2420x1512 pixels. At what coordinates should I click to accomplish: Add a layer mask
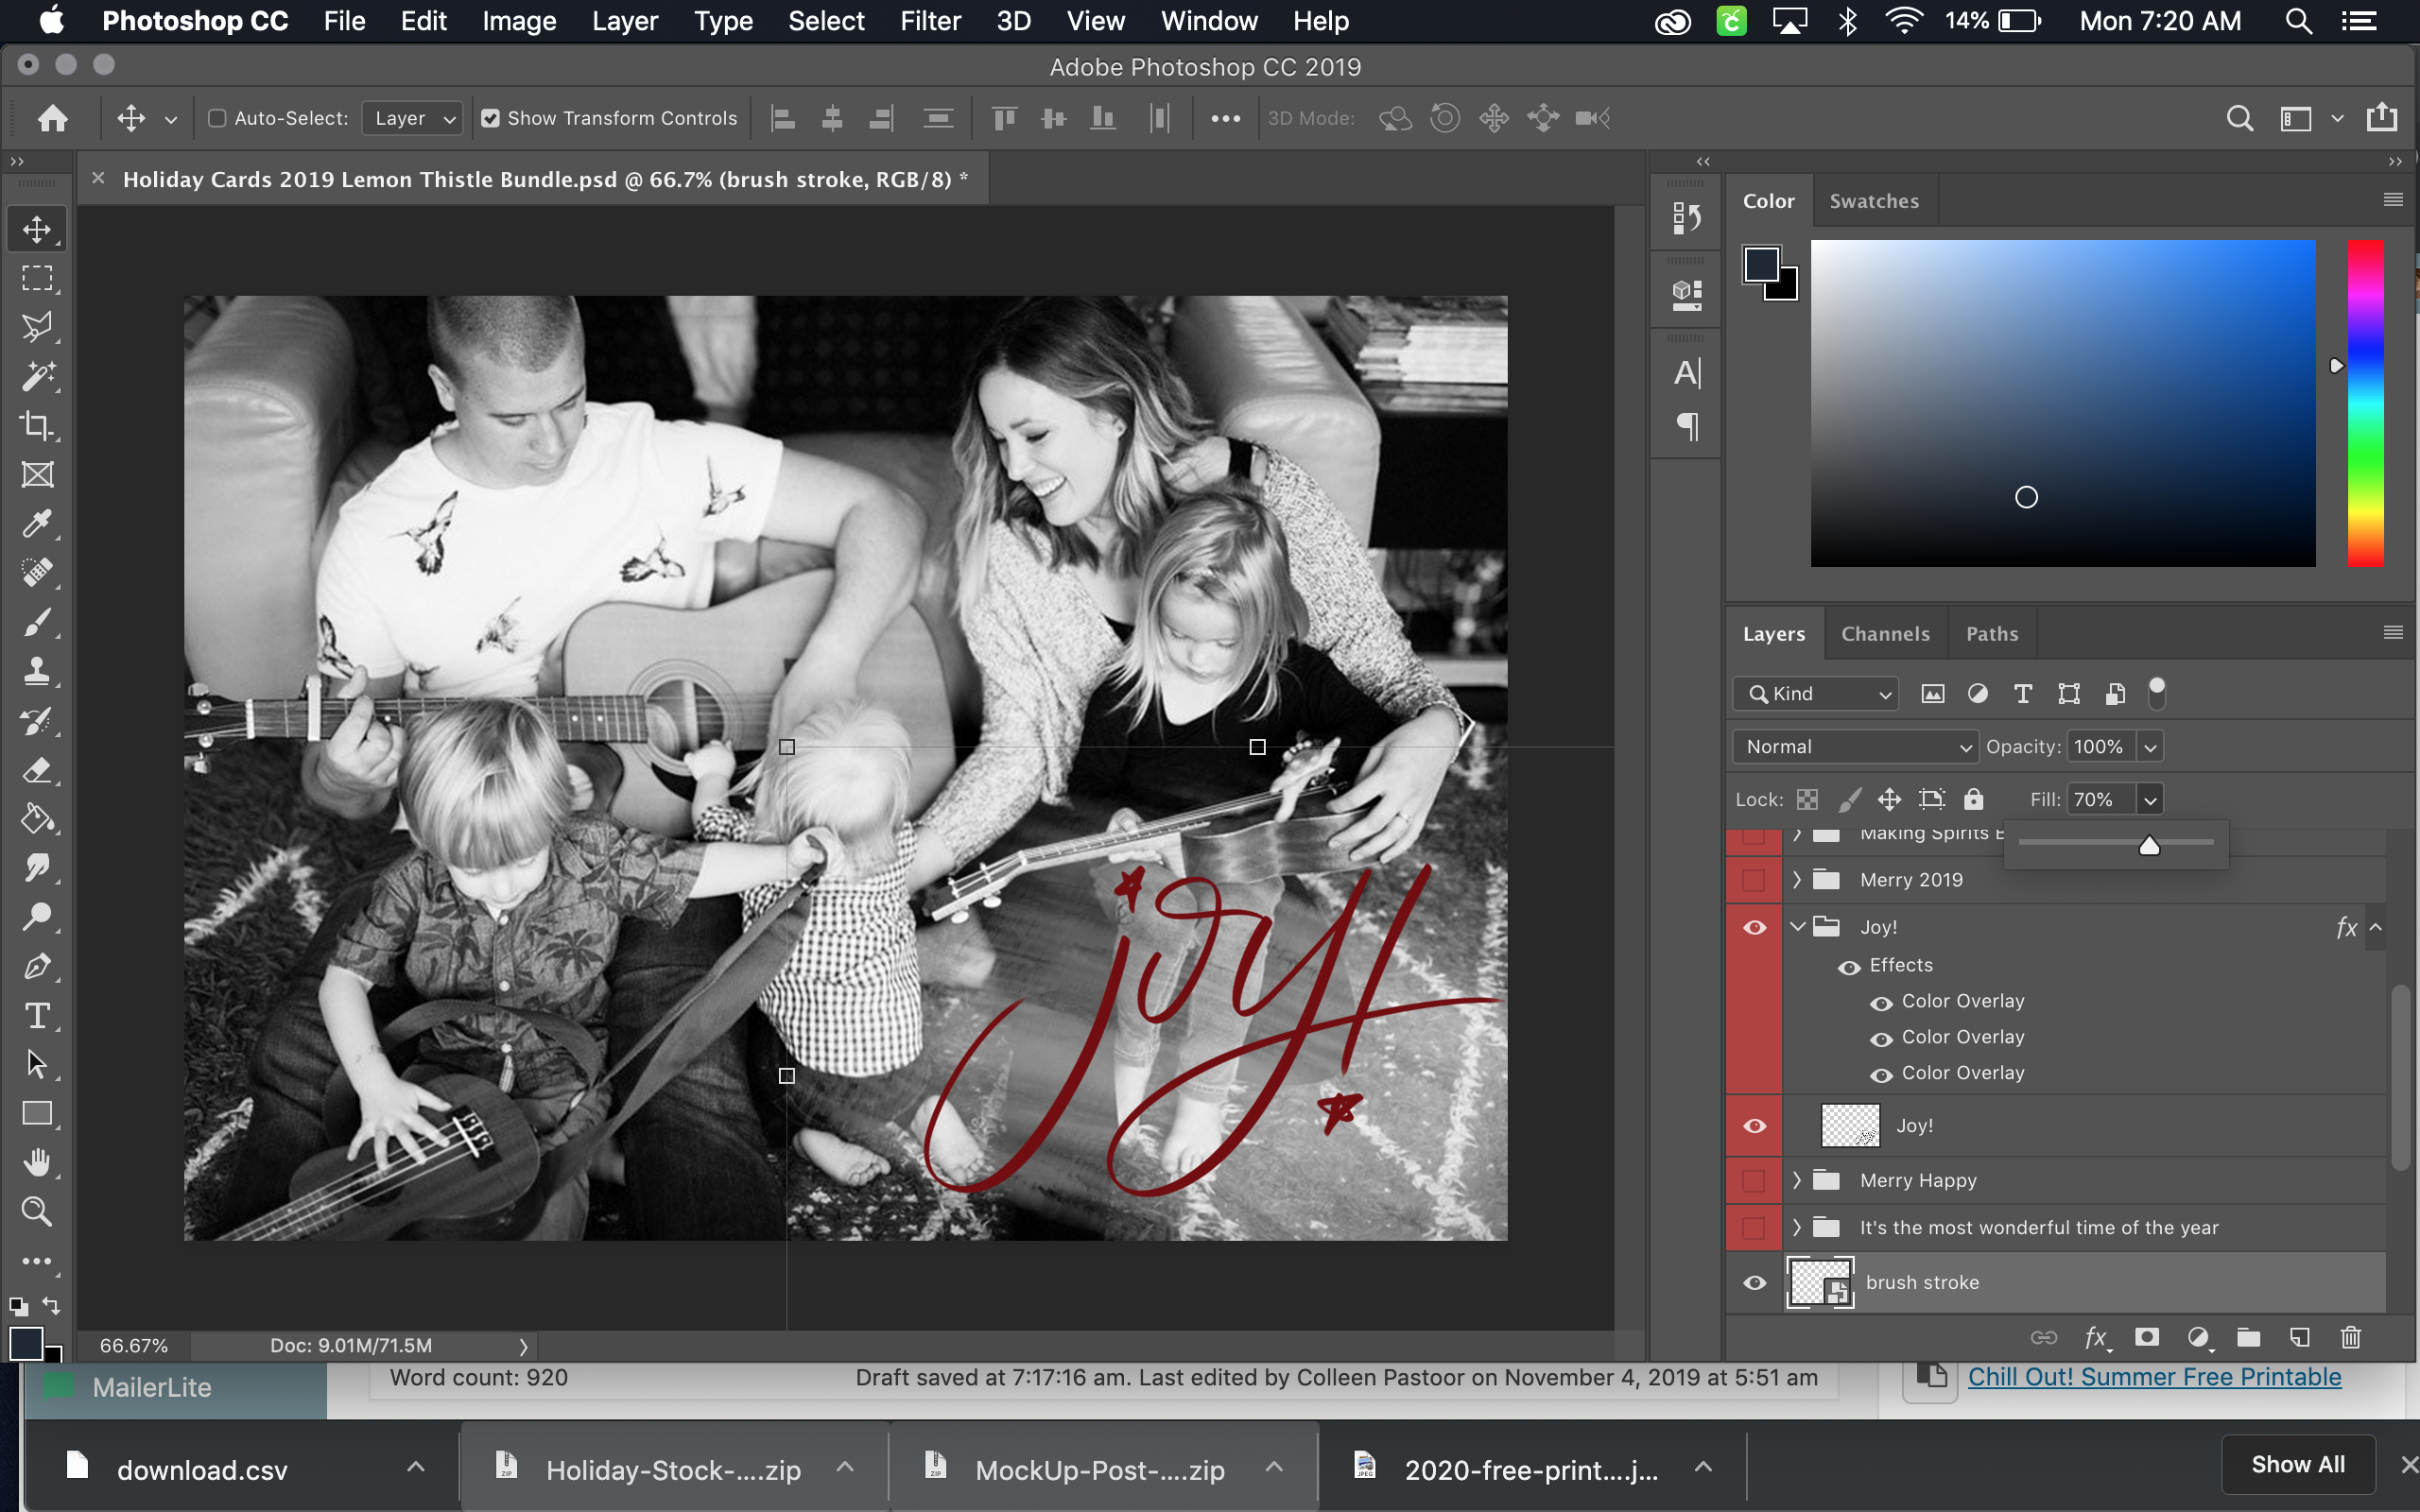(x=2147, y=1338)
